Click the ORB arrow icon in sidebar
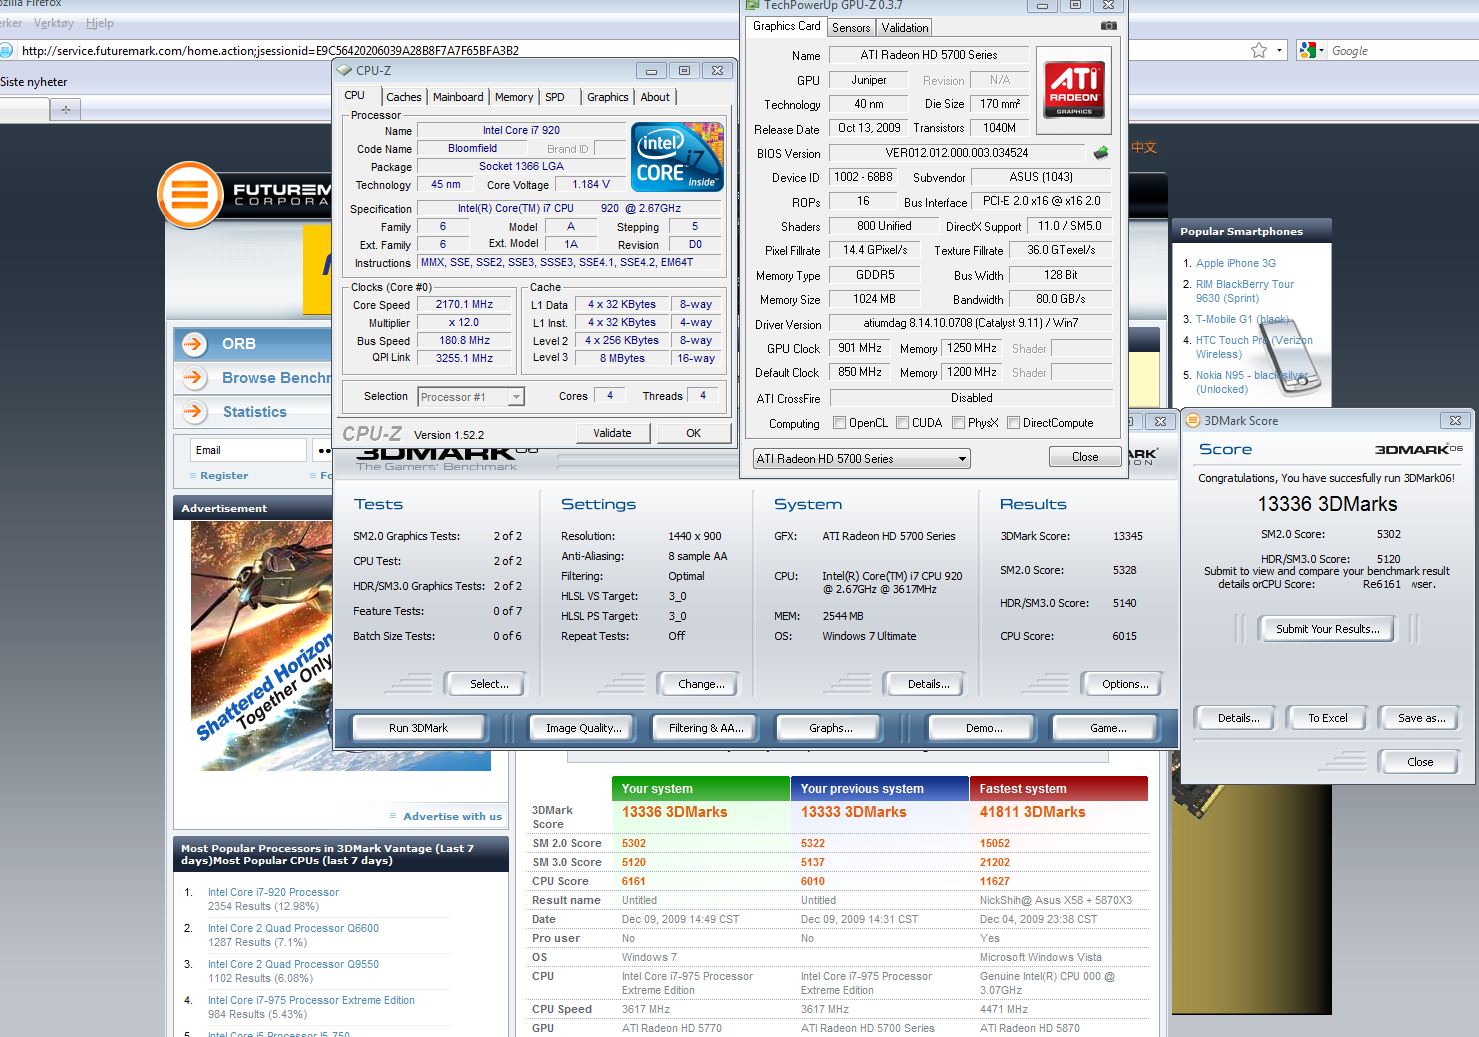 click(194, 344)
